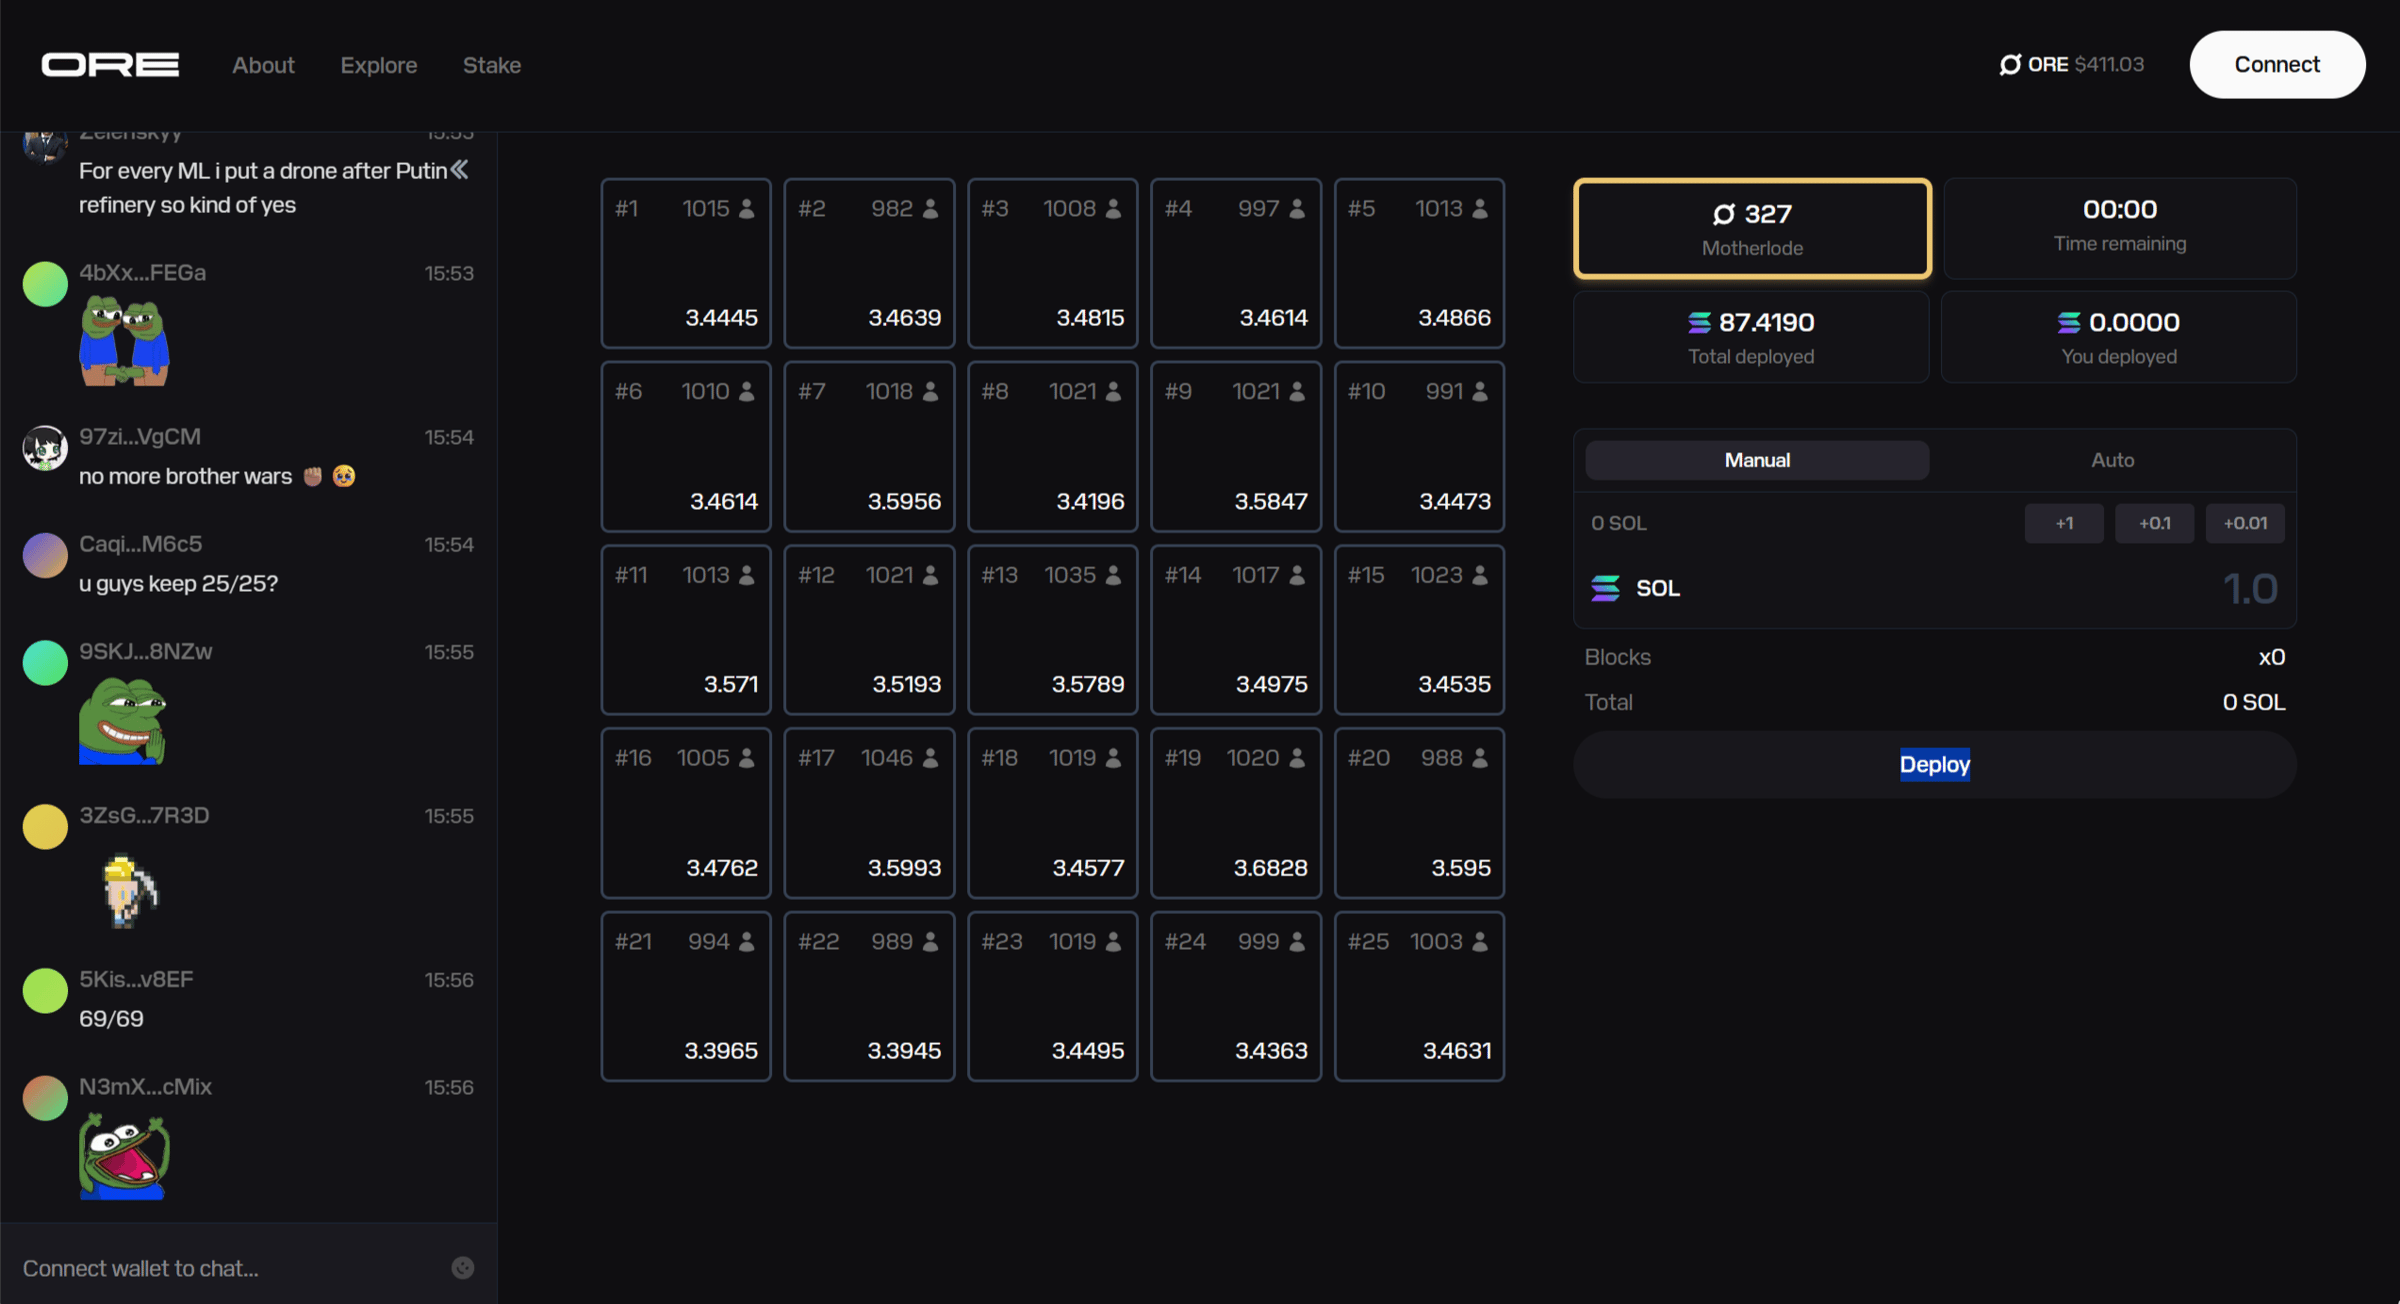Increase the SOL amount using the +0.1 button
The height and width of the screenshot is (1304, 2400).
tap(2154, 522)
